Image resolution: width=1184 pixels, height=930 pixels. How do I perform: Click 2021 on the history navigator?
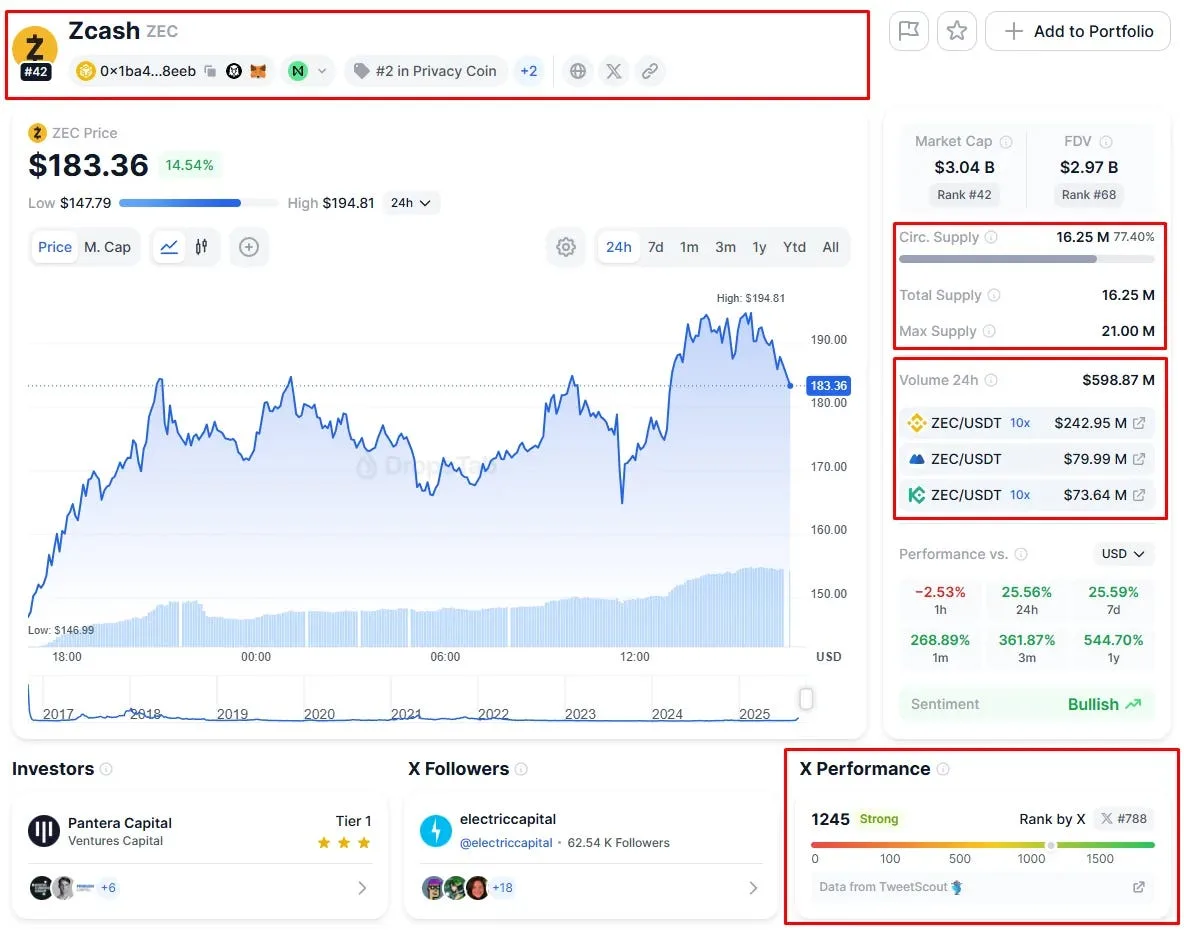(405, 714)
